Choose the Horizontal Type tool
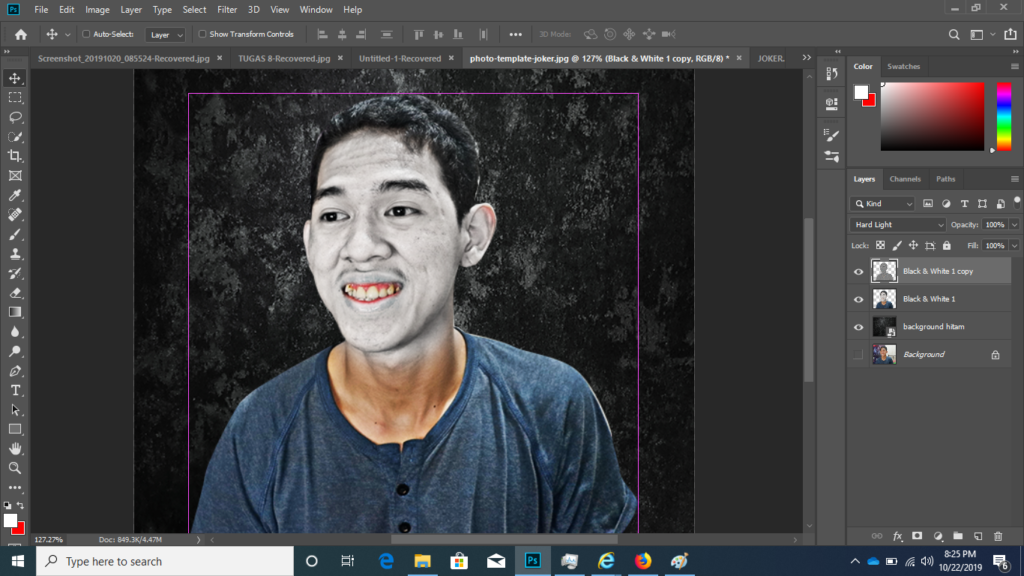 (x=15, y=391)
